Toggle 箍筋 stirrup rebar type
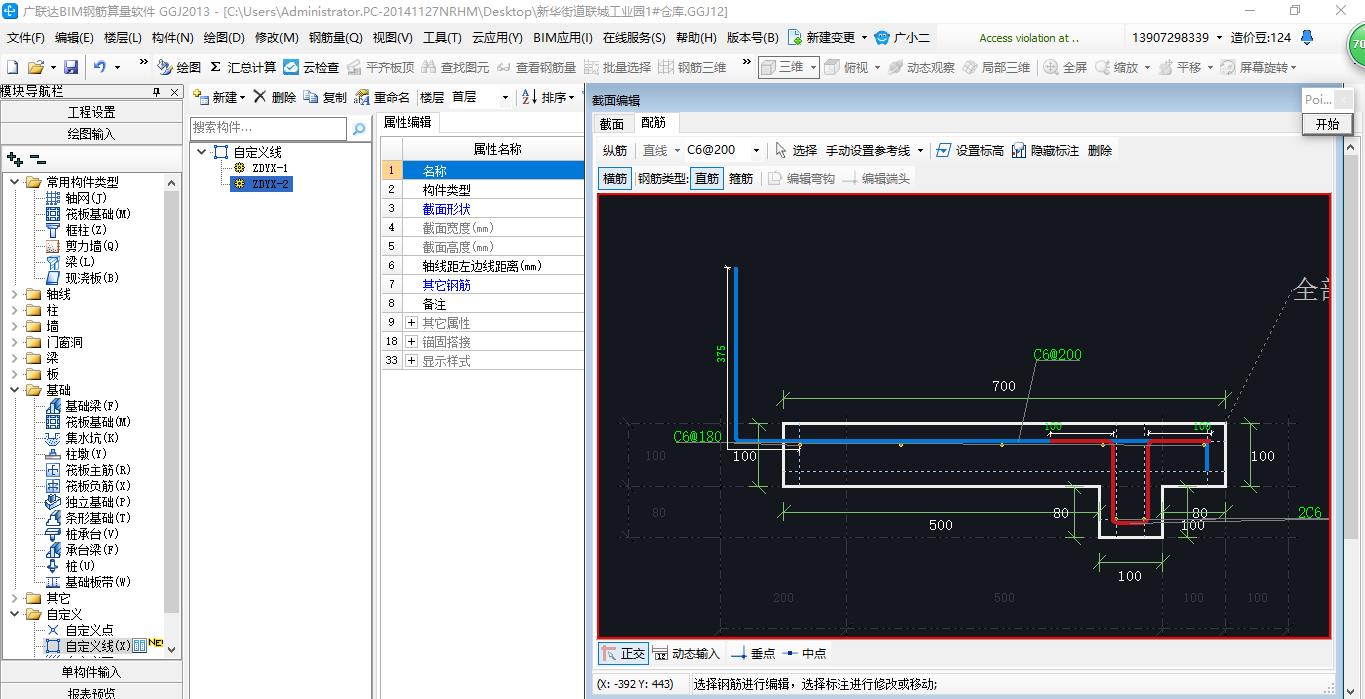The height and width of the screenshot is (699, 1365). (741, 178)
